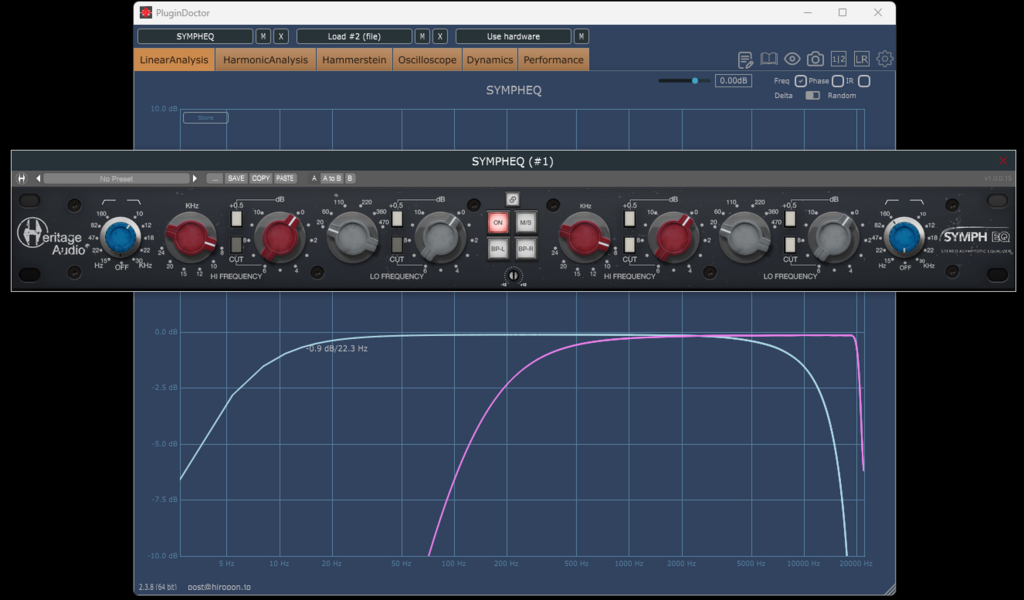Click the COPY button
This screenshot has height=600, width=1024.
click(x=261, y=178)
